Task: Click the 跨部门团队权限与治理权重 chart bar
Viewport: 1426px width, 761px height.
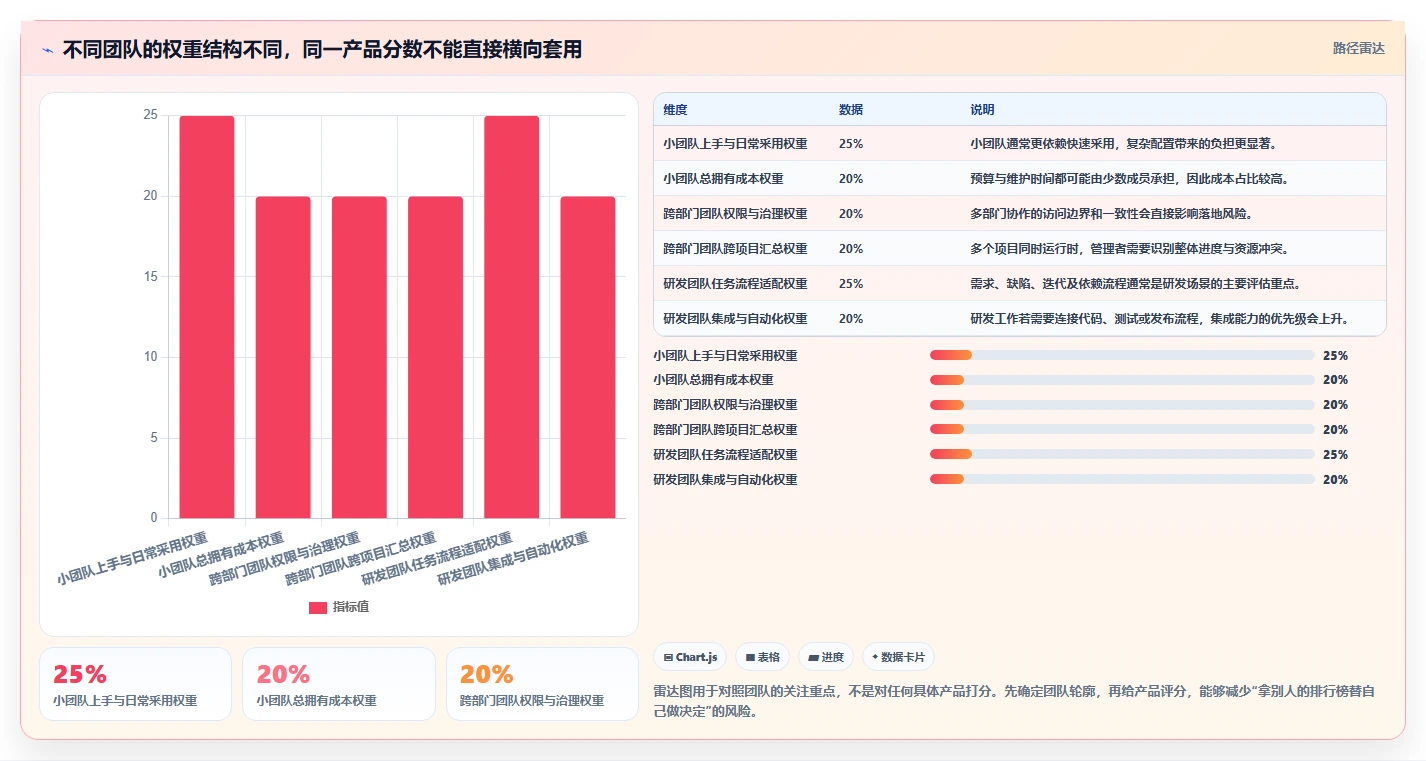Action: coord(359,357)
